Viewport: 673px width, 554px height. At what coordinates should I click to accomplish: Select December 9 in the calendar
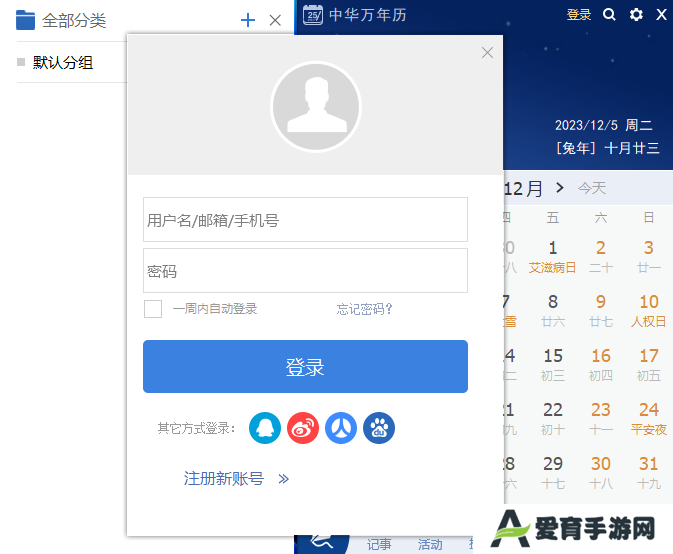tap(600, 311)
